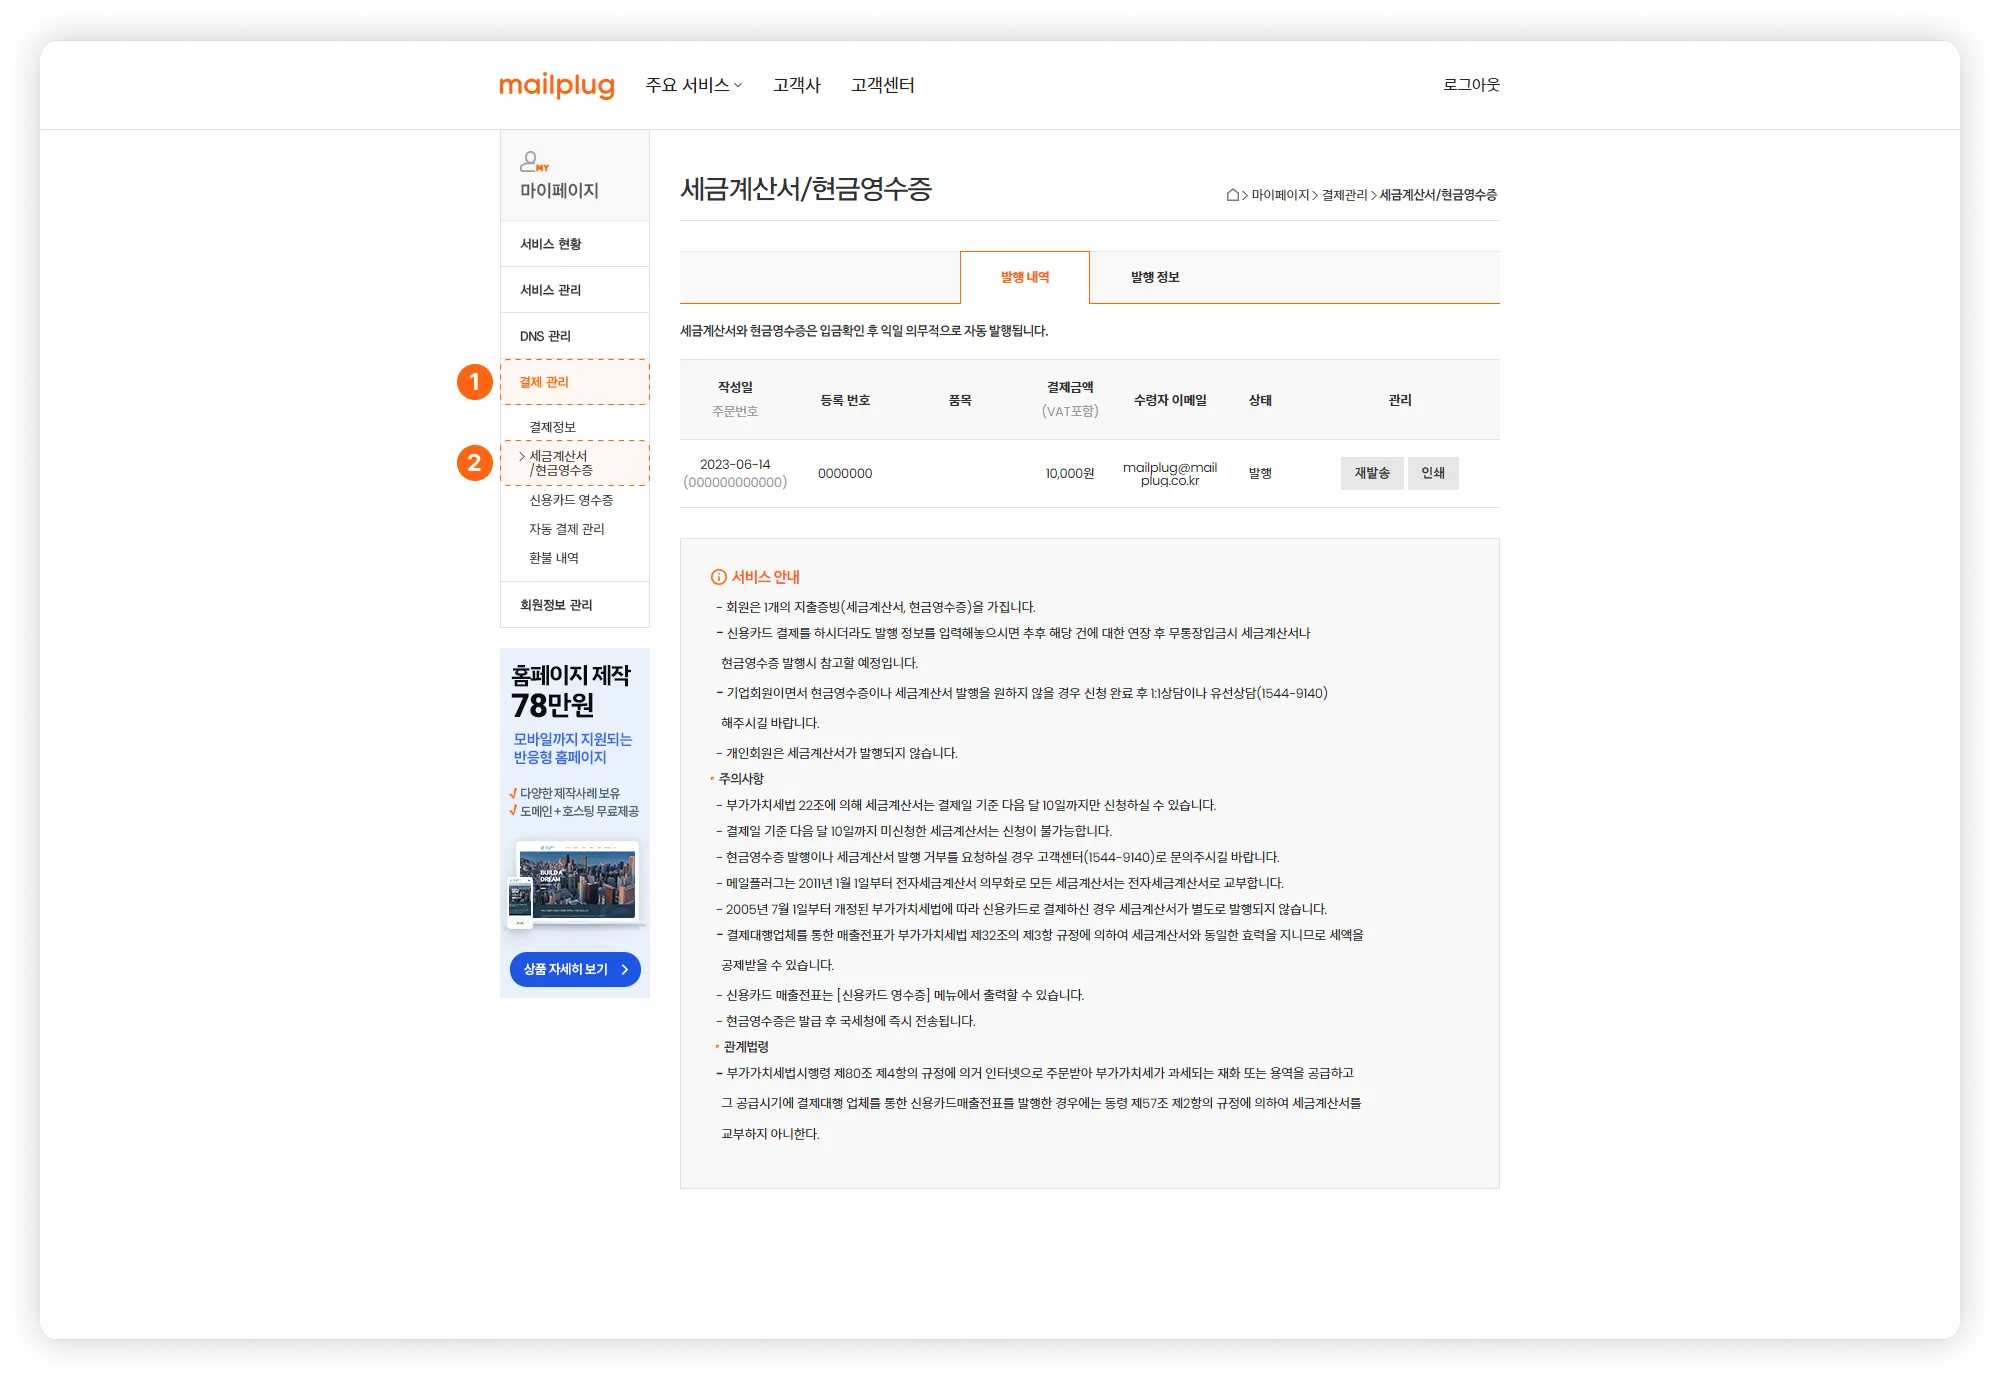Click the home breadcrumb icon
2000x1380 pixels.
click(1233, 195)
